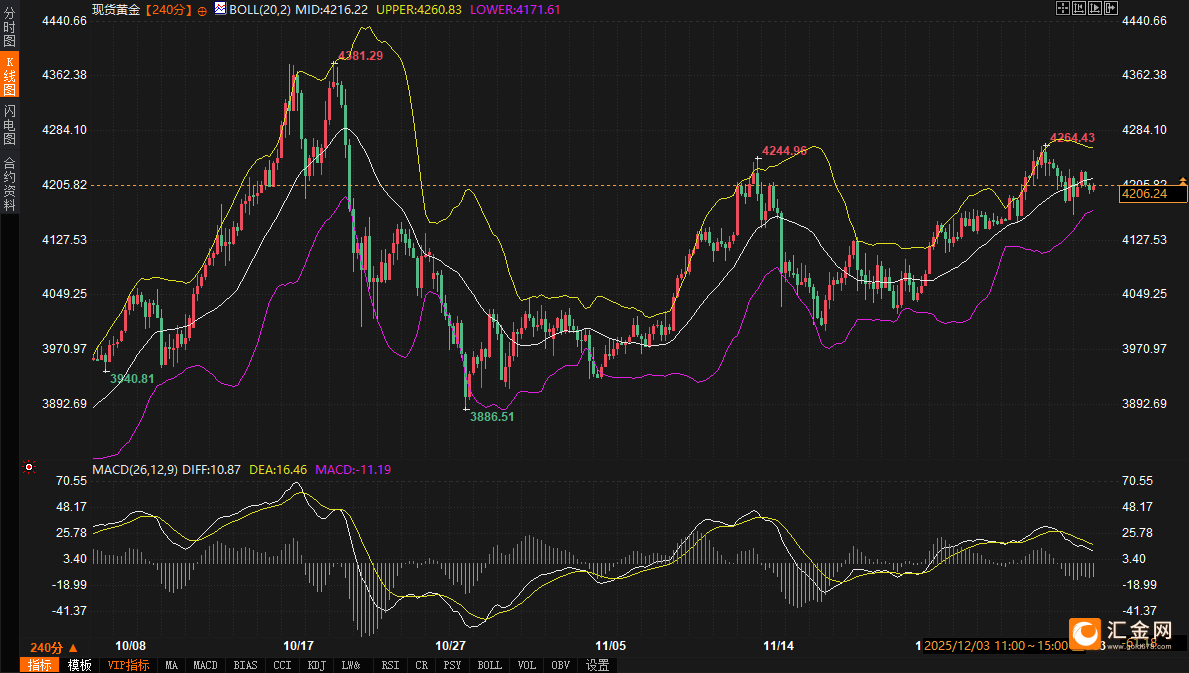
Task: Switch to the 分时图 side tab
Action: (10, 27)
